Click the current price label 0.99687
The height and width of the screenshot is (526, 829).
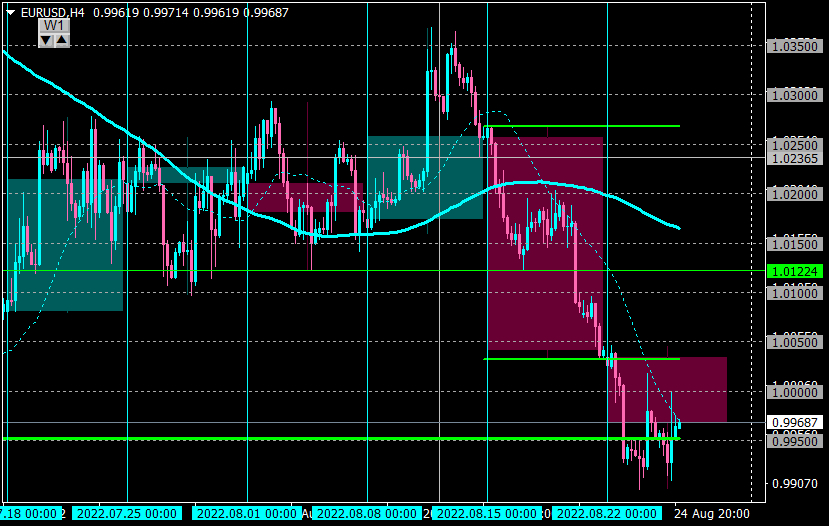click(x=795, y=422)
